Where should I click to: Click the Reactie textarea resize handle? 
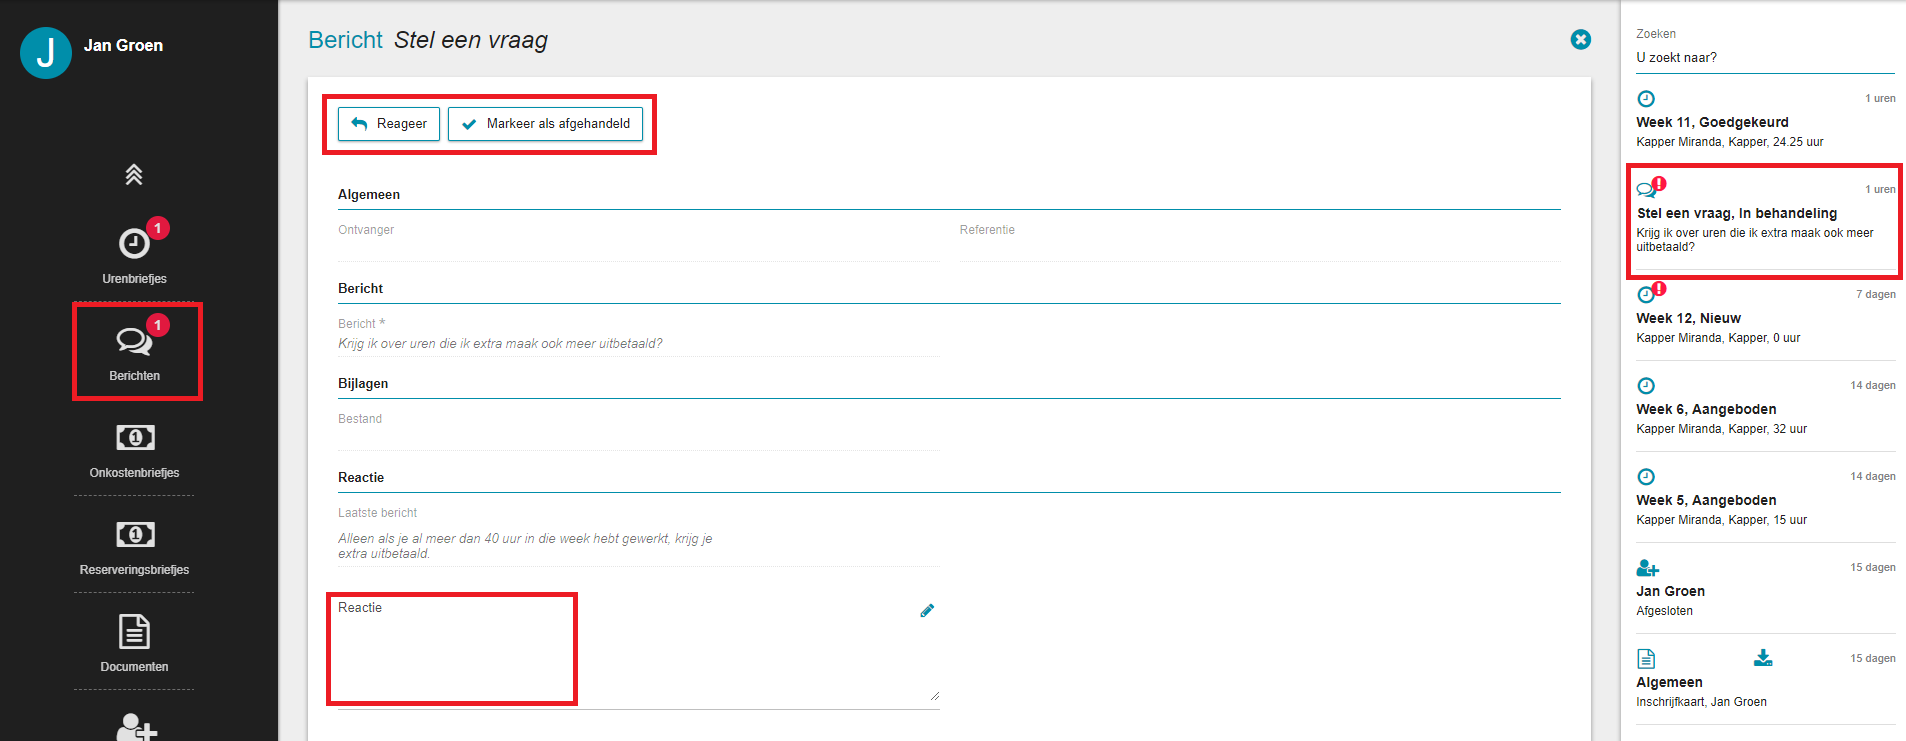(934, 695)
